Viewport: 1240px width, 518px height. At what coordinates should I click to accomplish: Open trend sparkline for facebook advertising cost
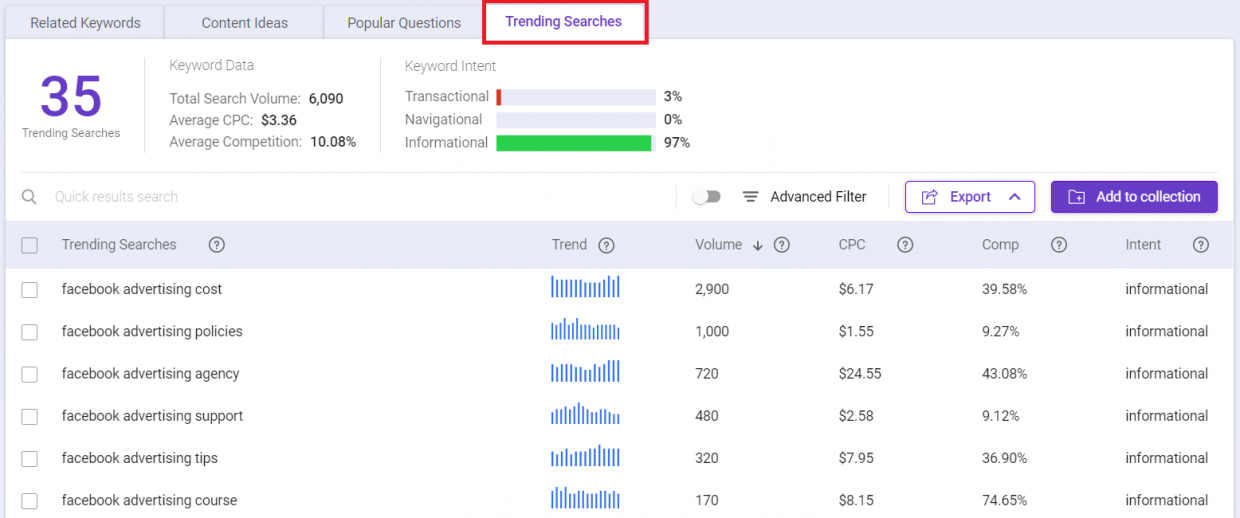click(x=585, y=288)
